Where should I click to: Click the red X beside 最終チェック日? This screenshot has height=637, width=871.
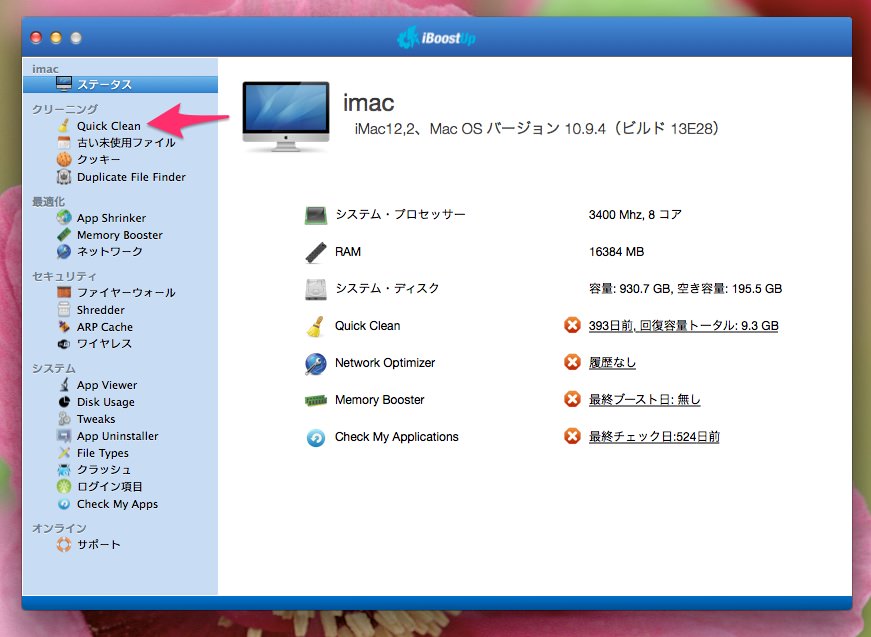[572, 436]
